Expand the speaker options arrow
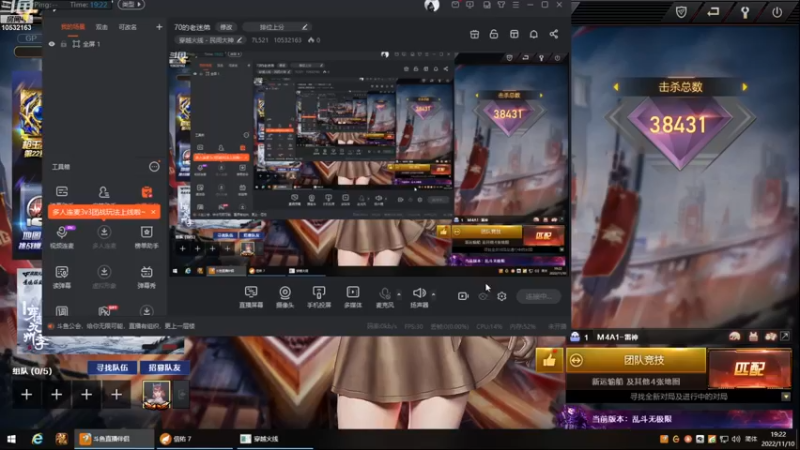800x450 pixels. [433, 294]
